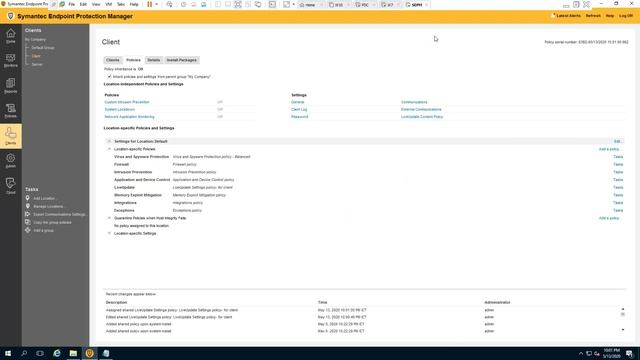Open the Reports page in sidebar

click(11, 86)
